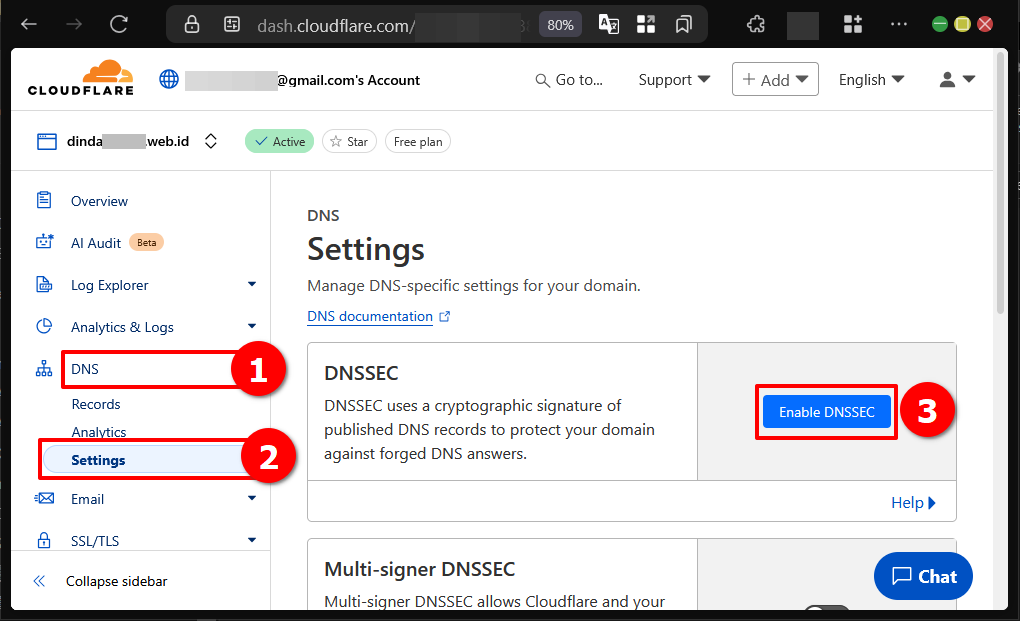
Task: Open the Chat support button
Action: click(923, 576)
